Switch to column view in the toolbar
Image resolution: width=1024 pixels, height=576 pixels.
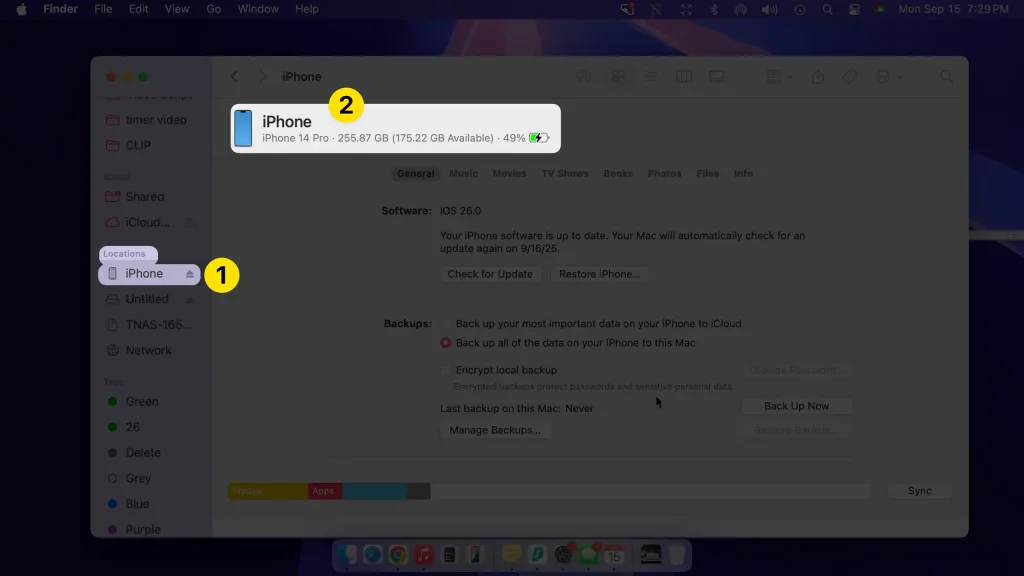pos(684,76)
